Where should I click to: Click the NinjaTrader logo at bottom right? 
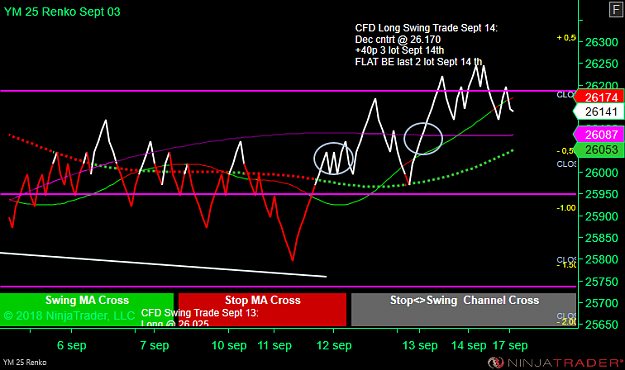(x=555, y=362)
